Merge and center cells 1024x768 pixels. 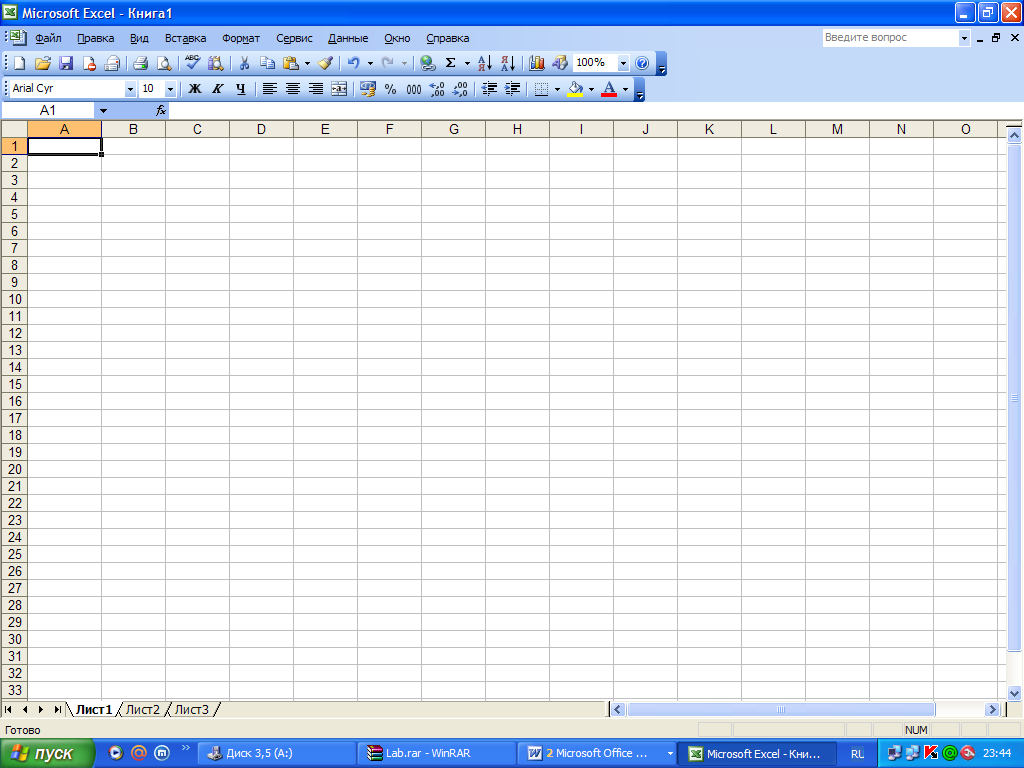click(x=339, y=89)
